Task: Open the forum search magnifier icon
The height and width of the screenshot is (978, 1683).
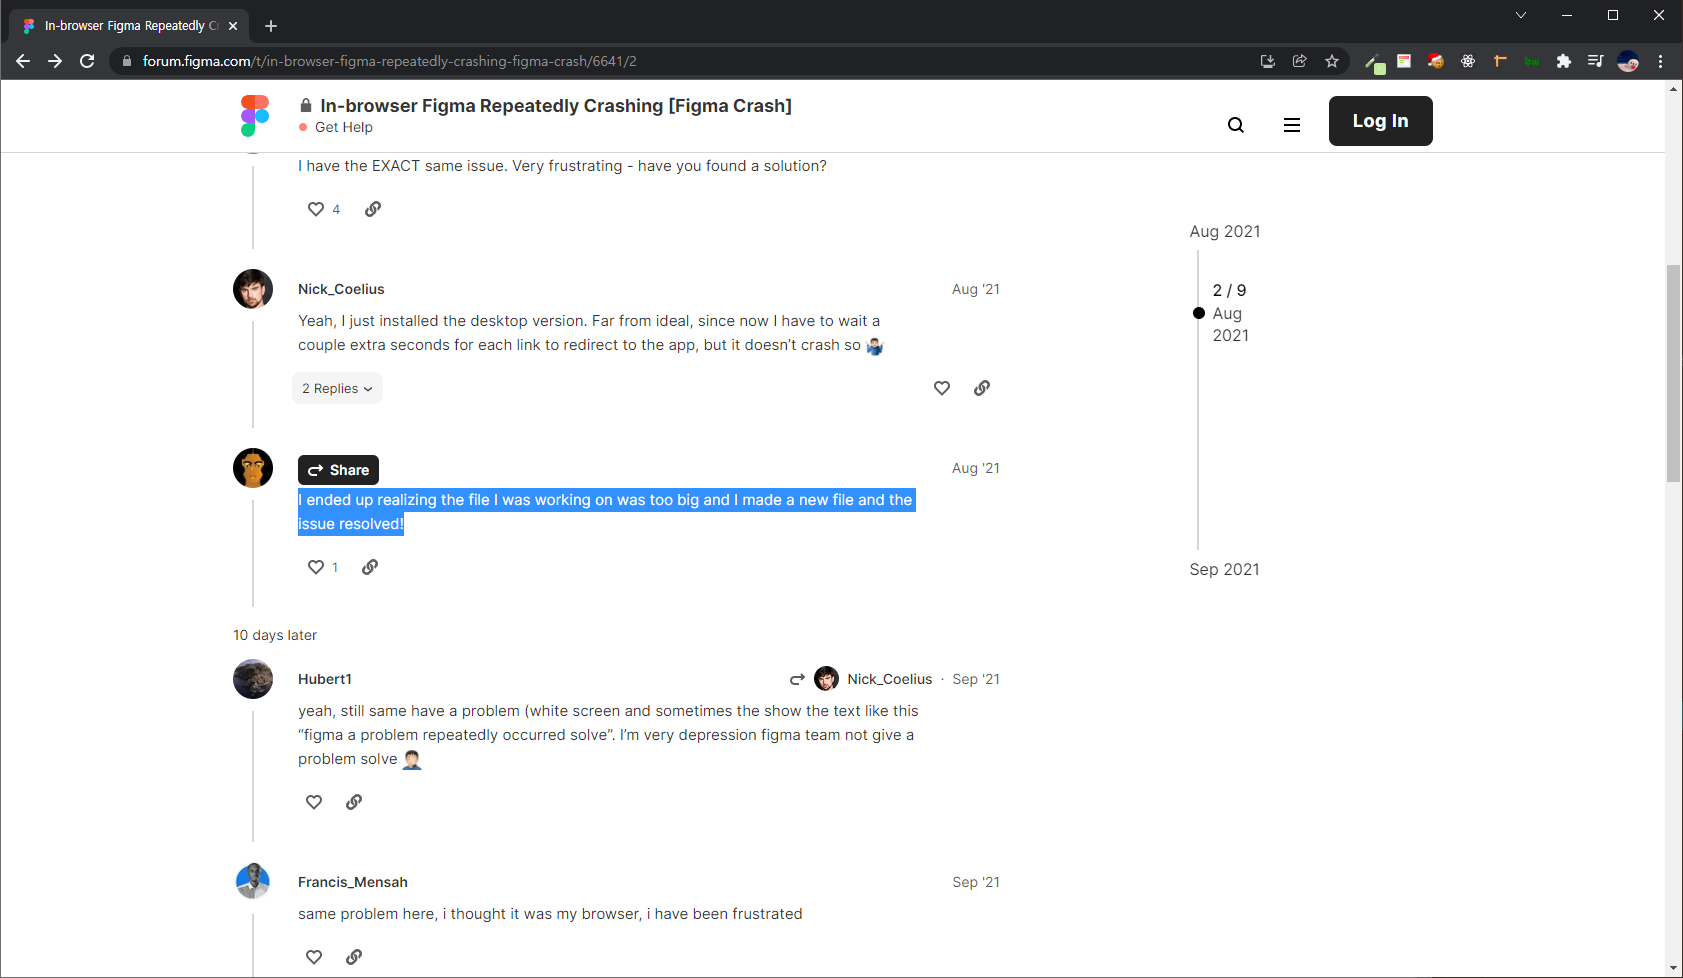Action: (1236, 125)
